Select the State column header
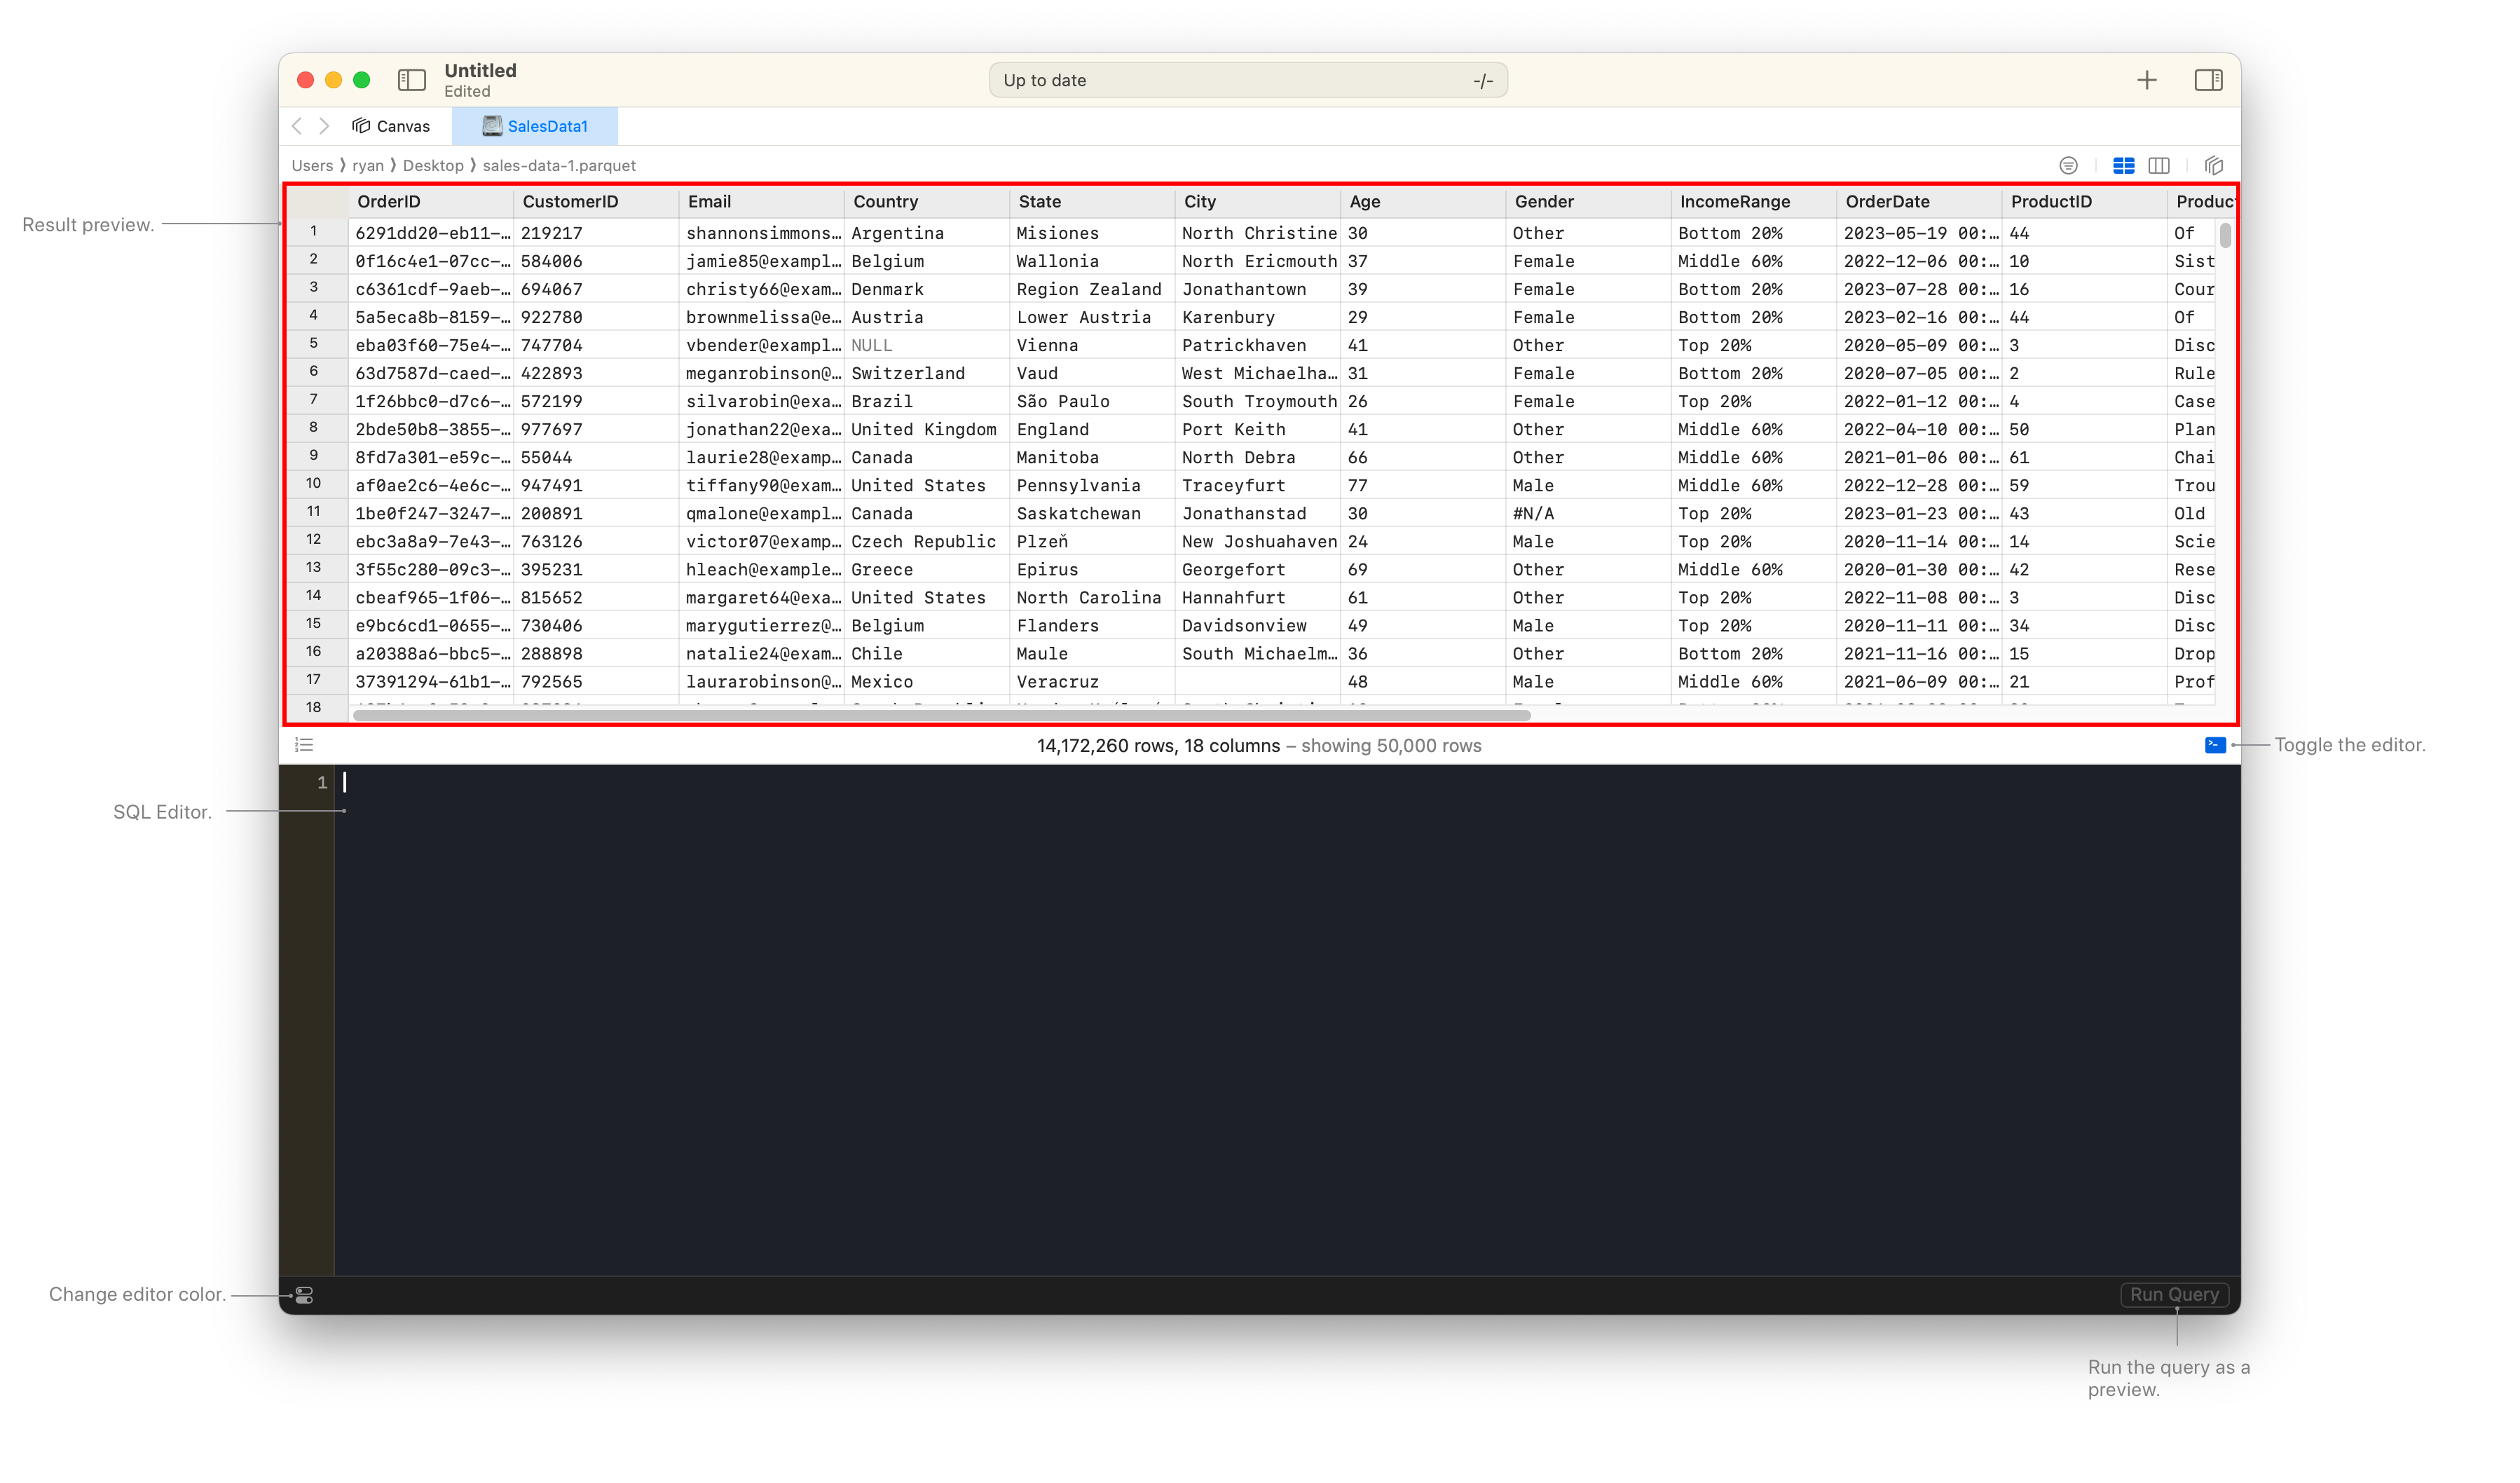The width and height of the screenshot is (2520, 1483). coord(1092,202)
